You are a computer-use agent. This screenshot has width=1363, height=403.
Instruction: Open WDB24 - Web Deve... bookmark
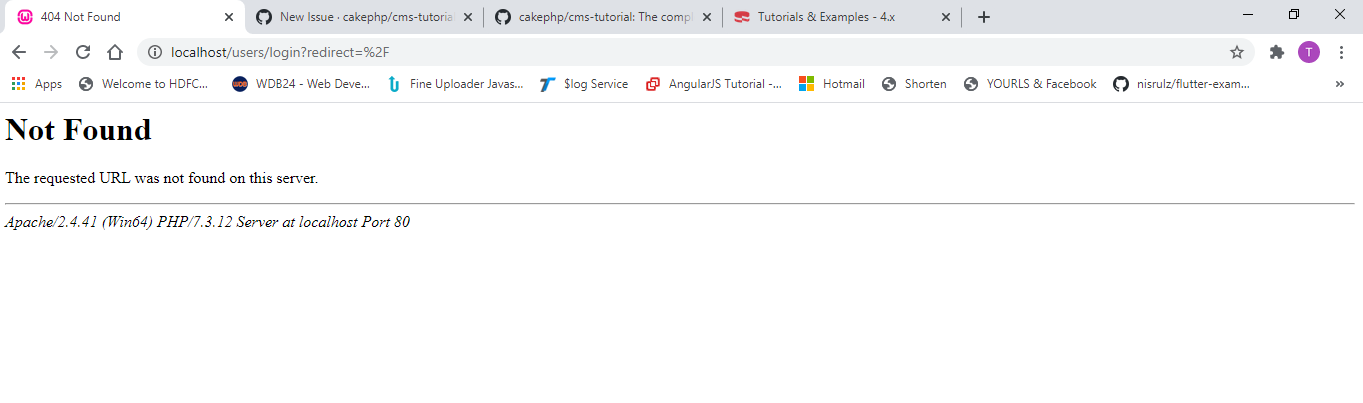pos(301,84)
